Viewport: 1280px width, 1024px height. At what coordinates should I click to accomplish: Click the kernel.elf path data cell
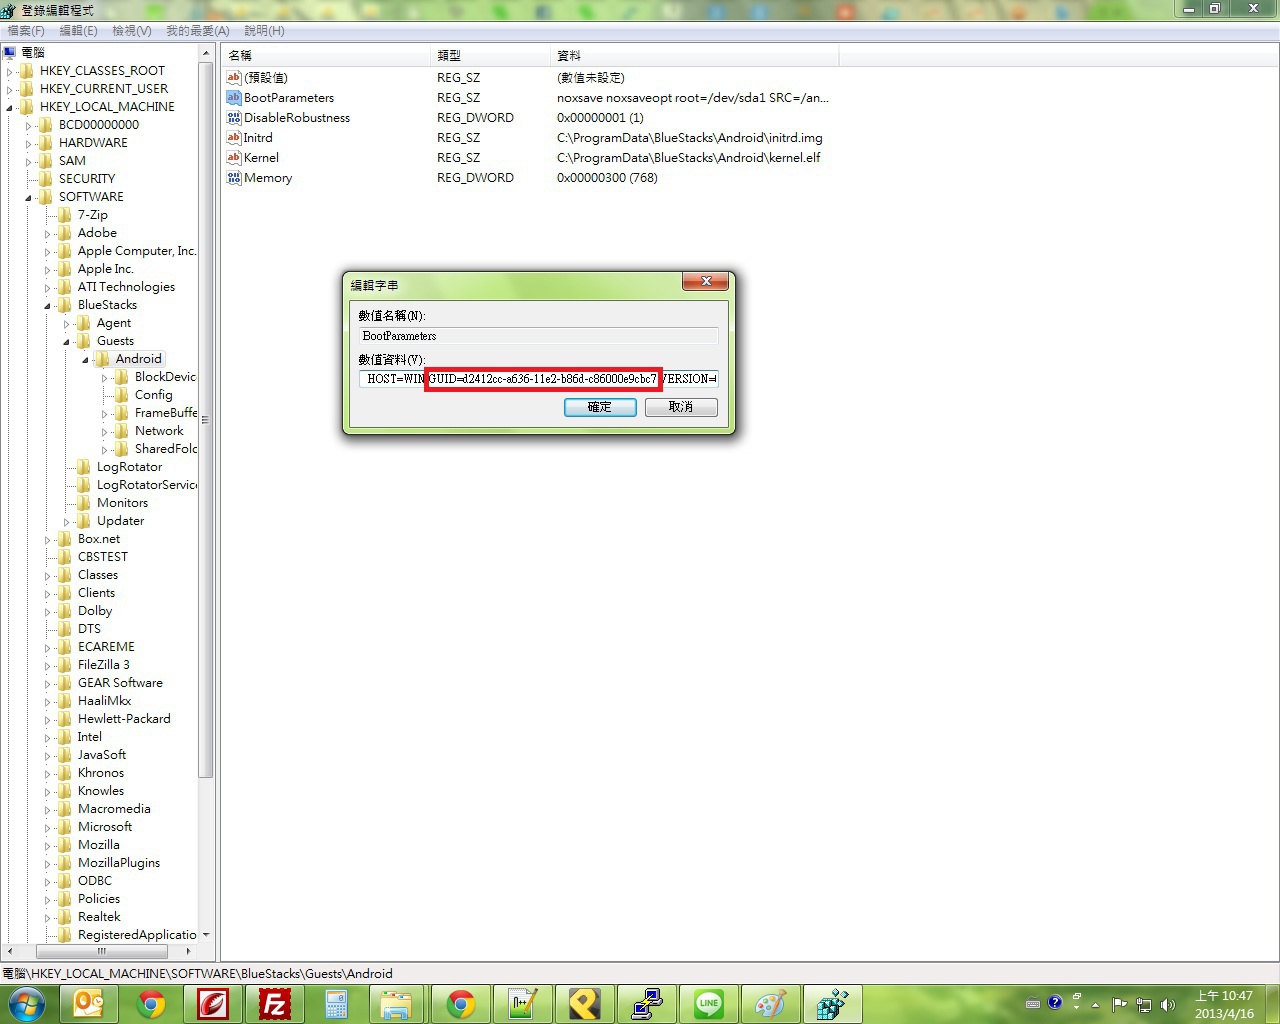pos(688,158)
